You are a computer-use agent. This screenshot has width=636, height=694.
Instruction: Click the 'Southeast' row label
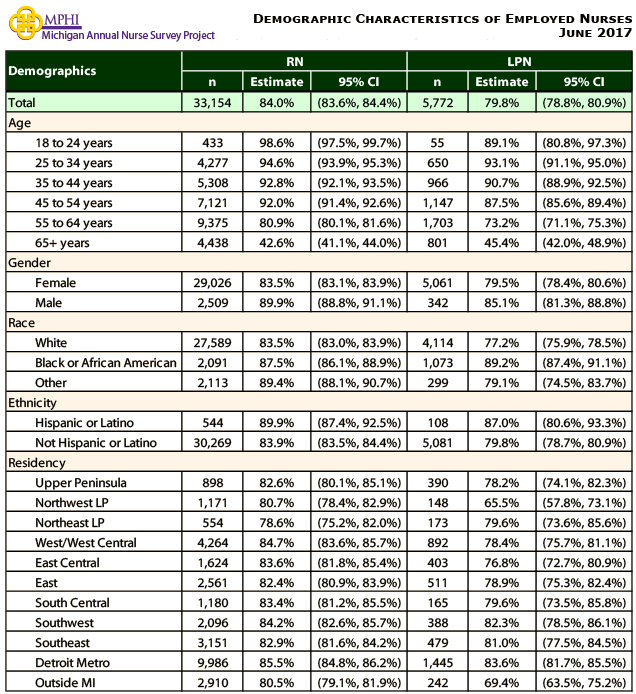click(62, 643)
